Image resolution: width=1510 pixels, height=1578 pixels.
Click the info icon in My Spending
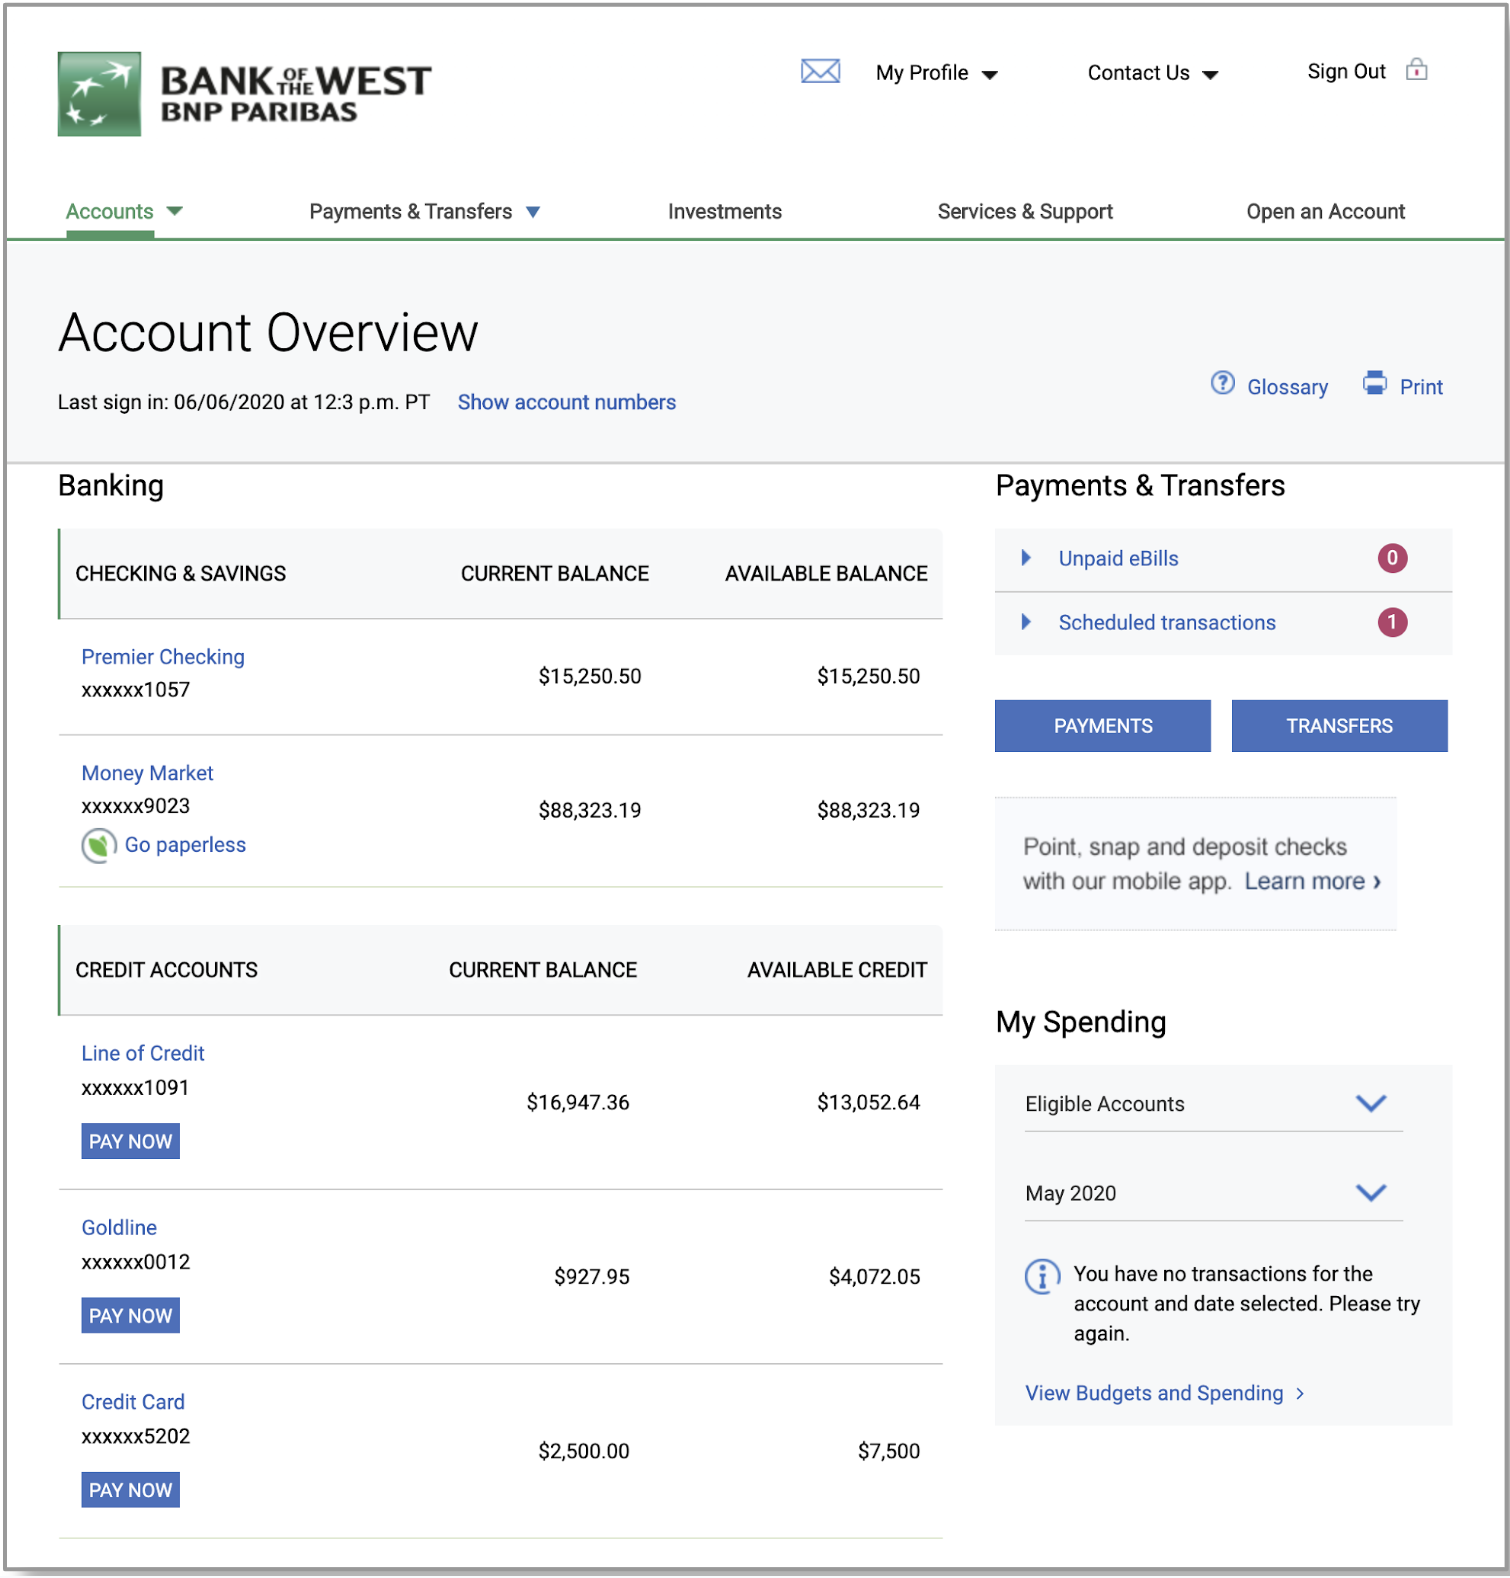(x=1042, y=1276)
